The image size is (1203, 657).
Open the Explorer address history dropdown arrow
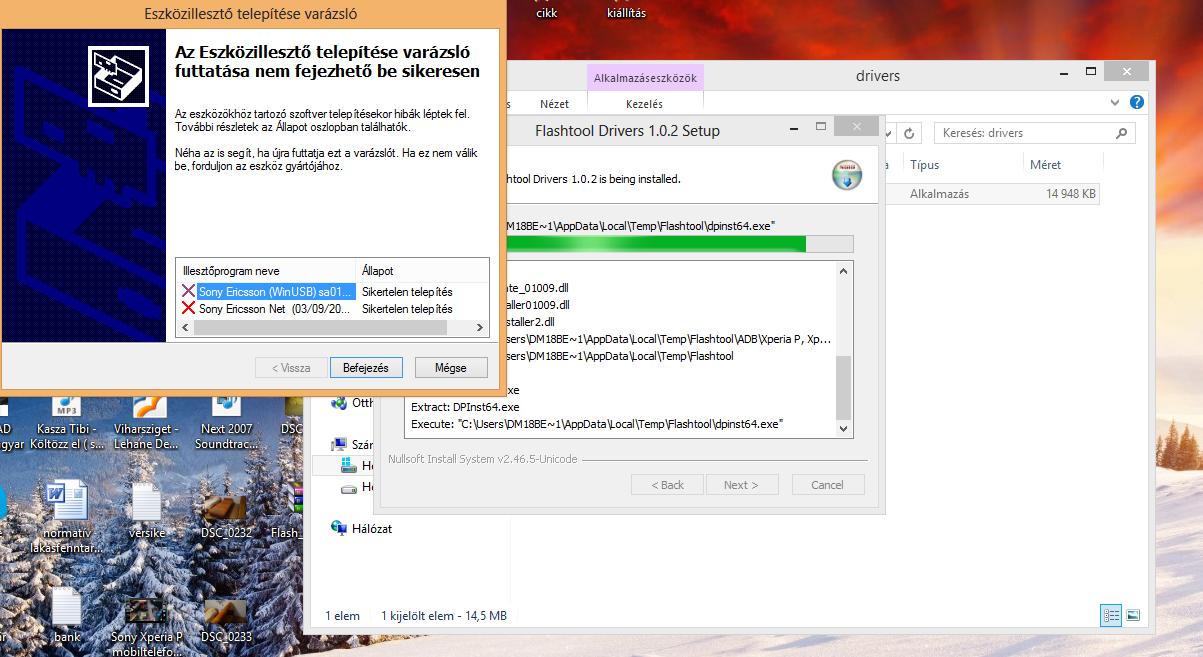click(888, 133)
